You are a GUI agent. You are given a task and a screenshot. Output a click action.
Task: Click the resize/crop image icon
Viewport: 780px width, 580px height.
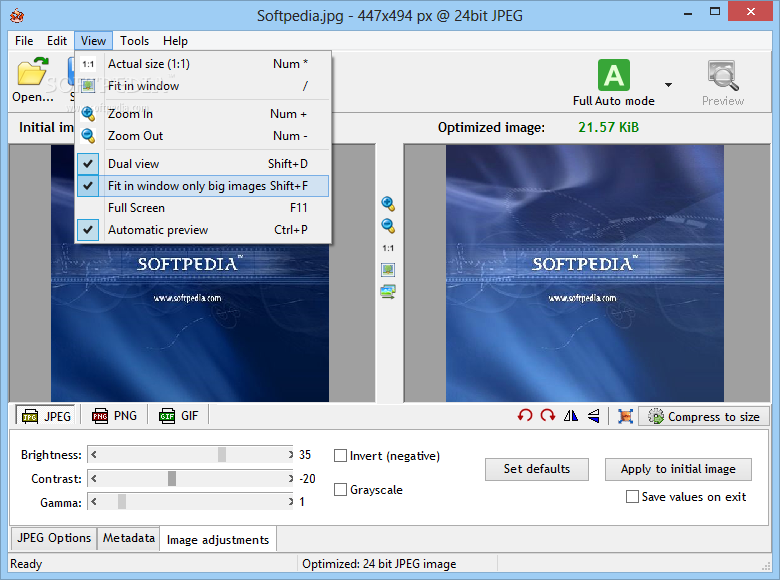point(625,416)
